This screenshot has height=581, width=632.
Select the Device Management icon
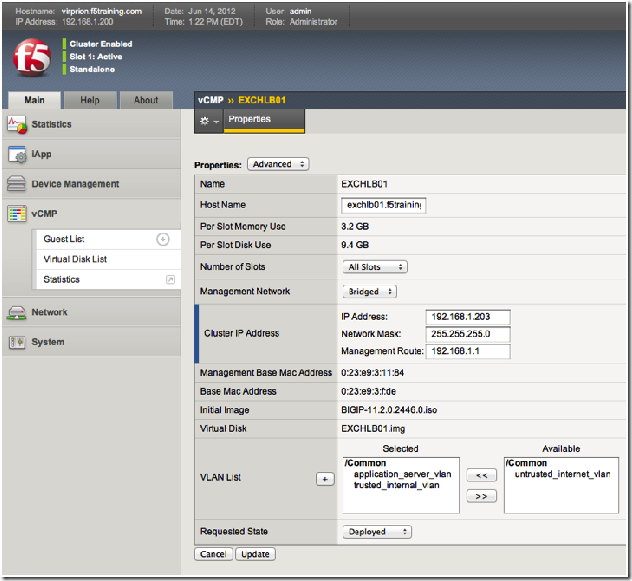(x=16, y=184)
